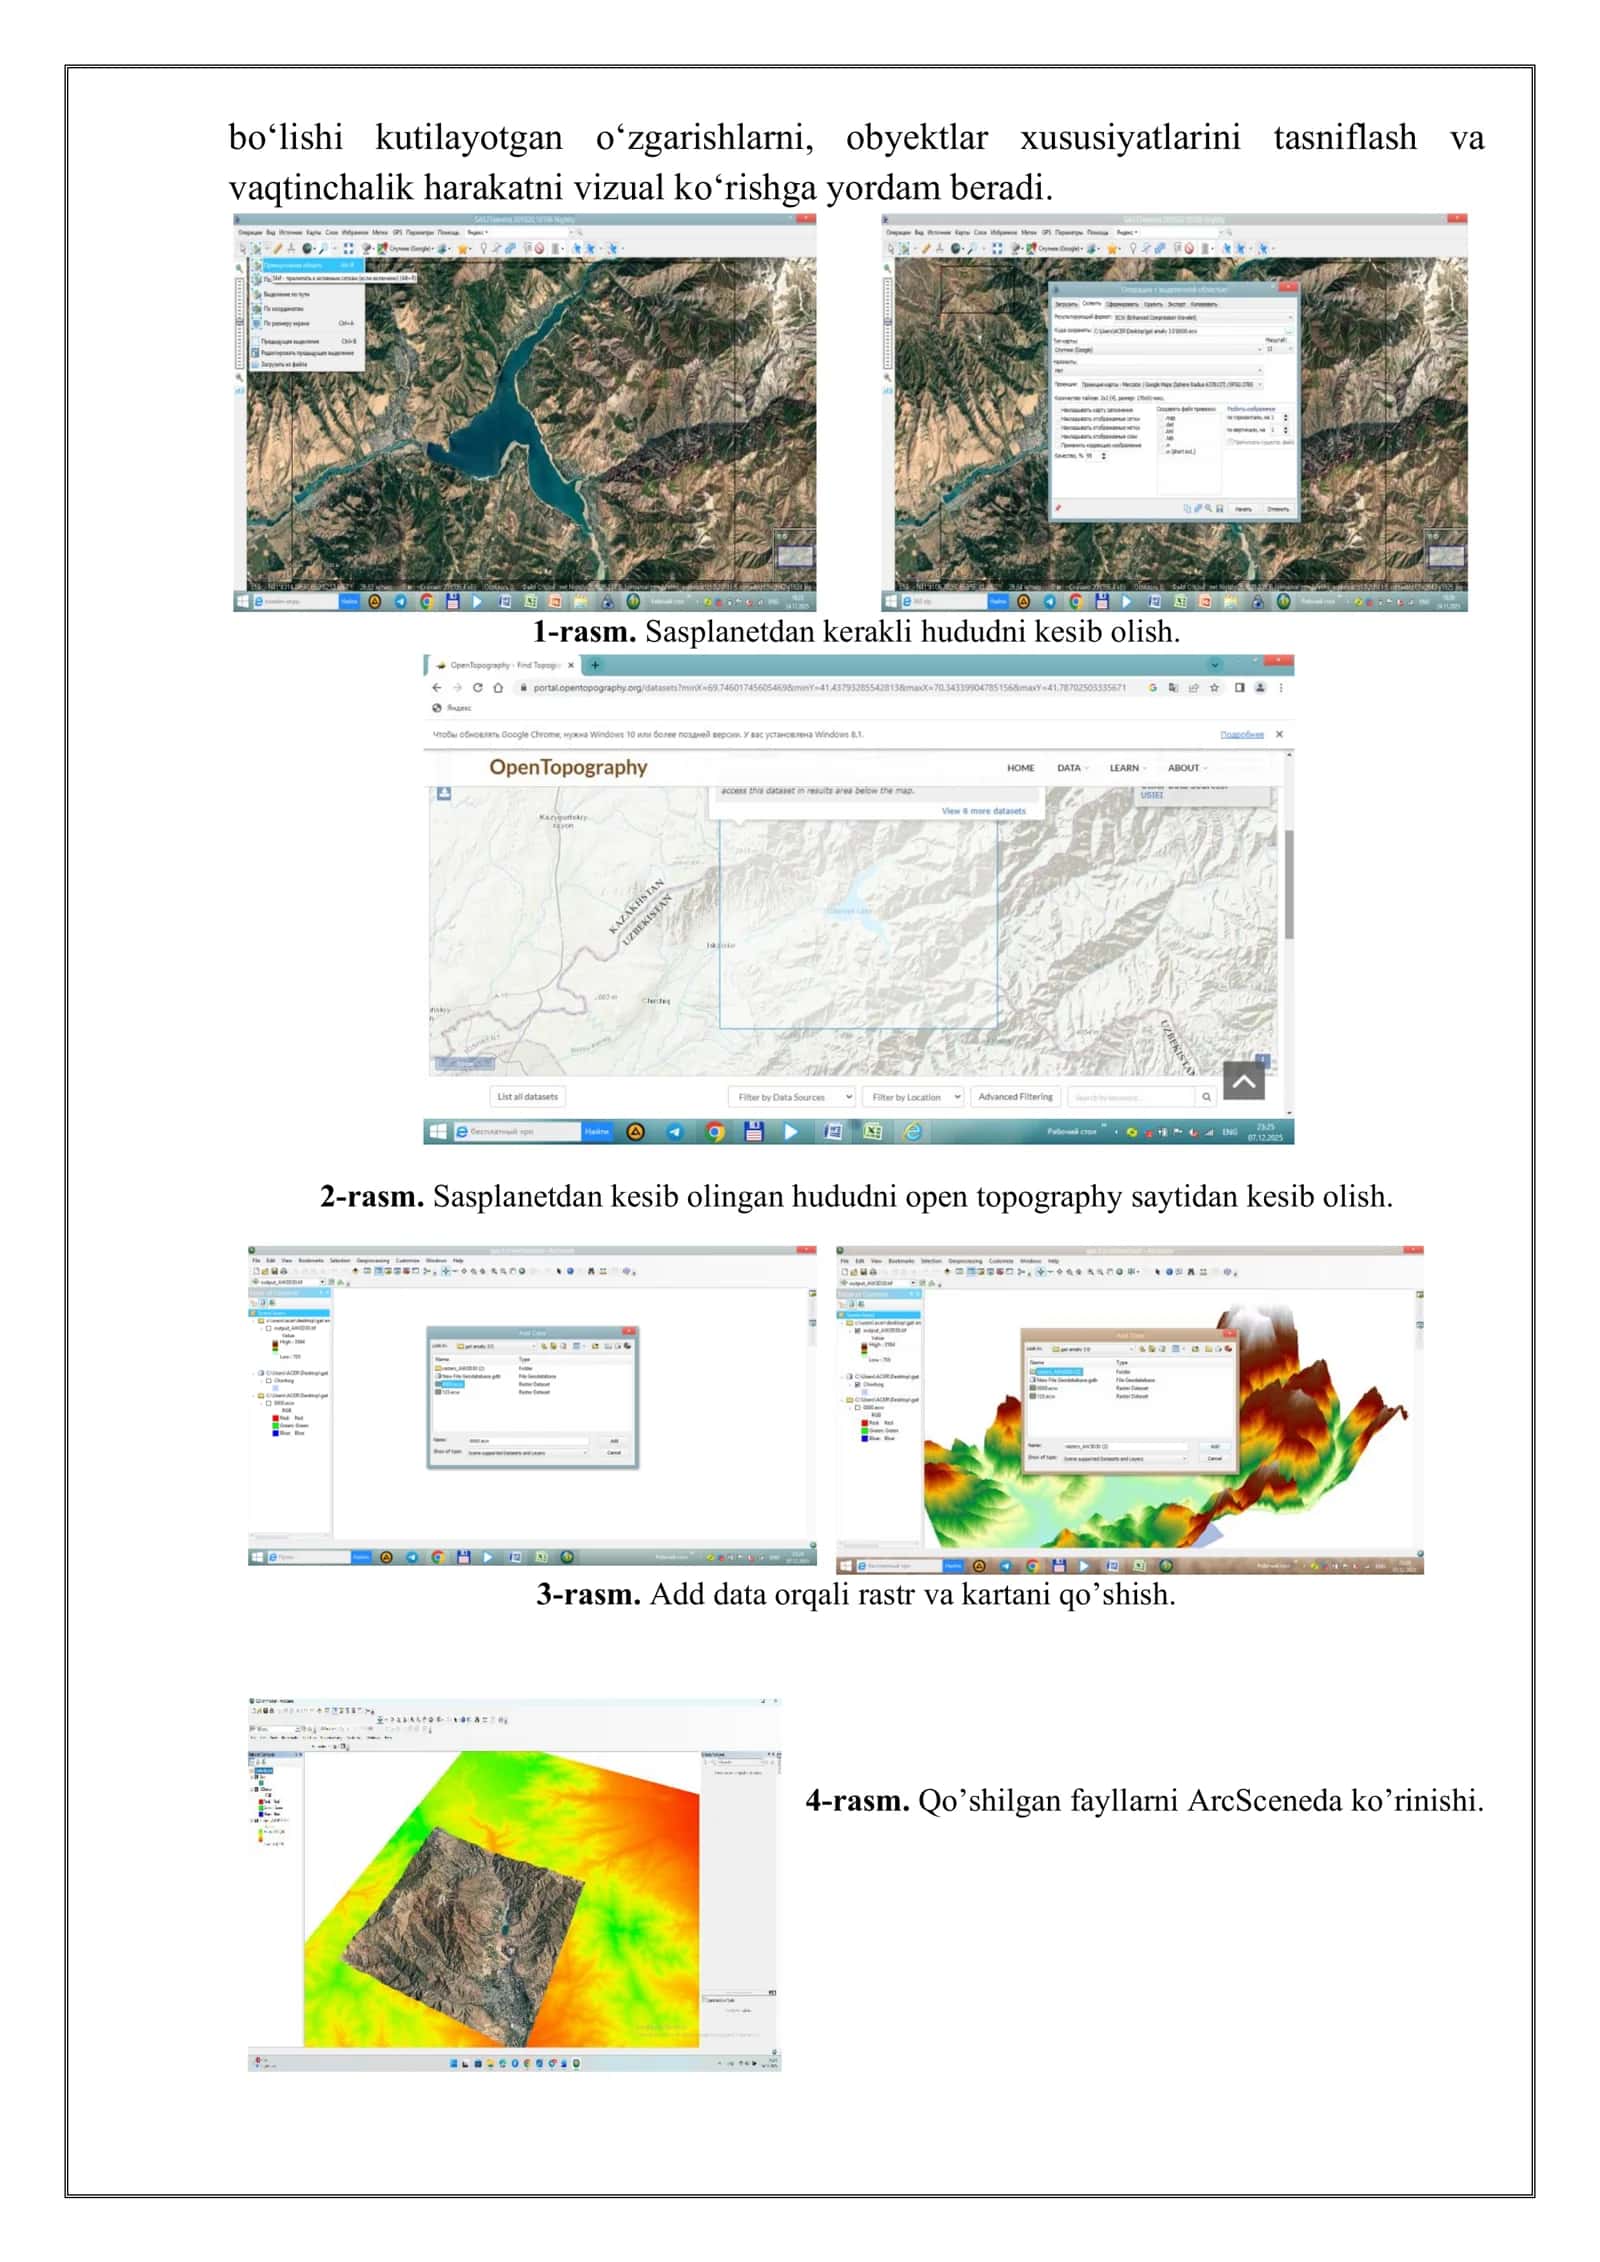Click the Telegram icon in the OpenTopography screenshot's taskbar

click(675, 1131)
